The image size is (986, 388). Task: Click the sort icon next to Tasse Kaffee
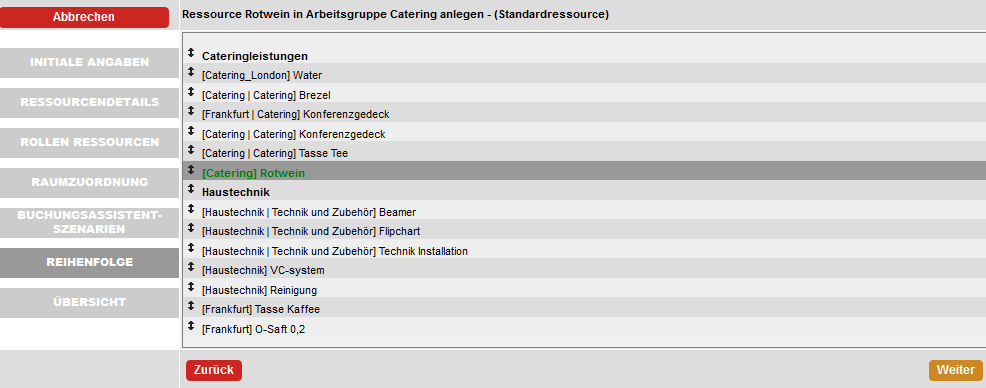coord(191,306)
